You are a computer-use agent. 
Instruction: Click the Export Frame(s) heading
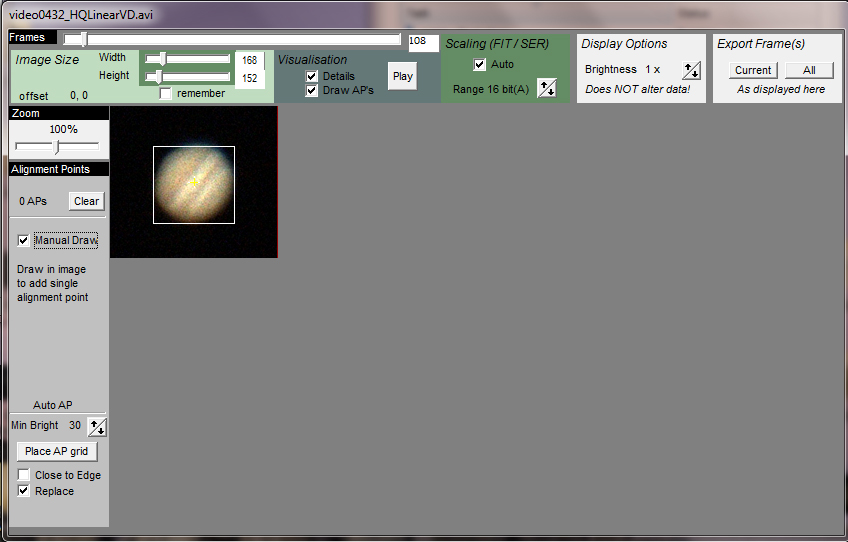point(761,44)
